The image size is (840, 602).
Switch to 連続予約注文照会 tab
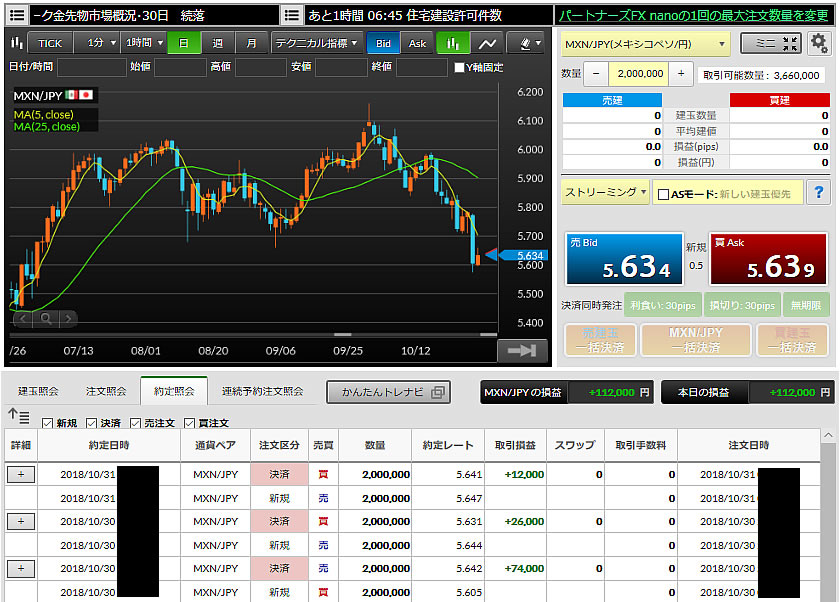[x=262, y=392]
